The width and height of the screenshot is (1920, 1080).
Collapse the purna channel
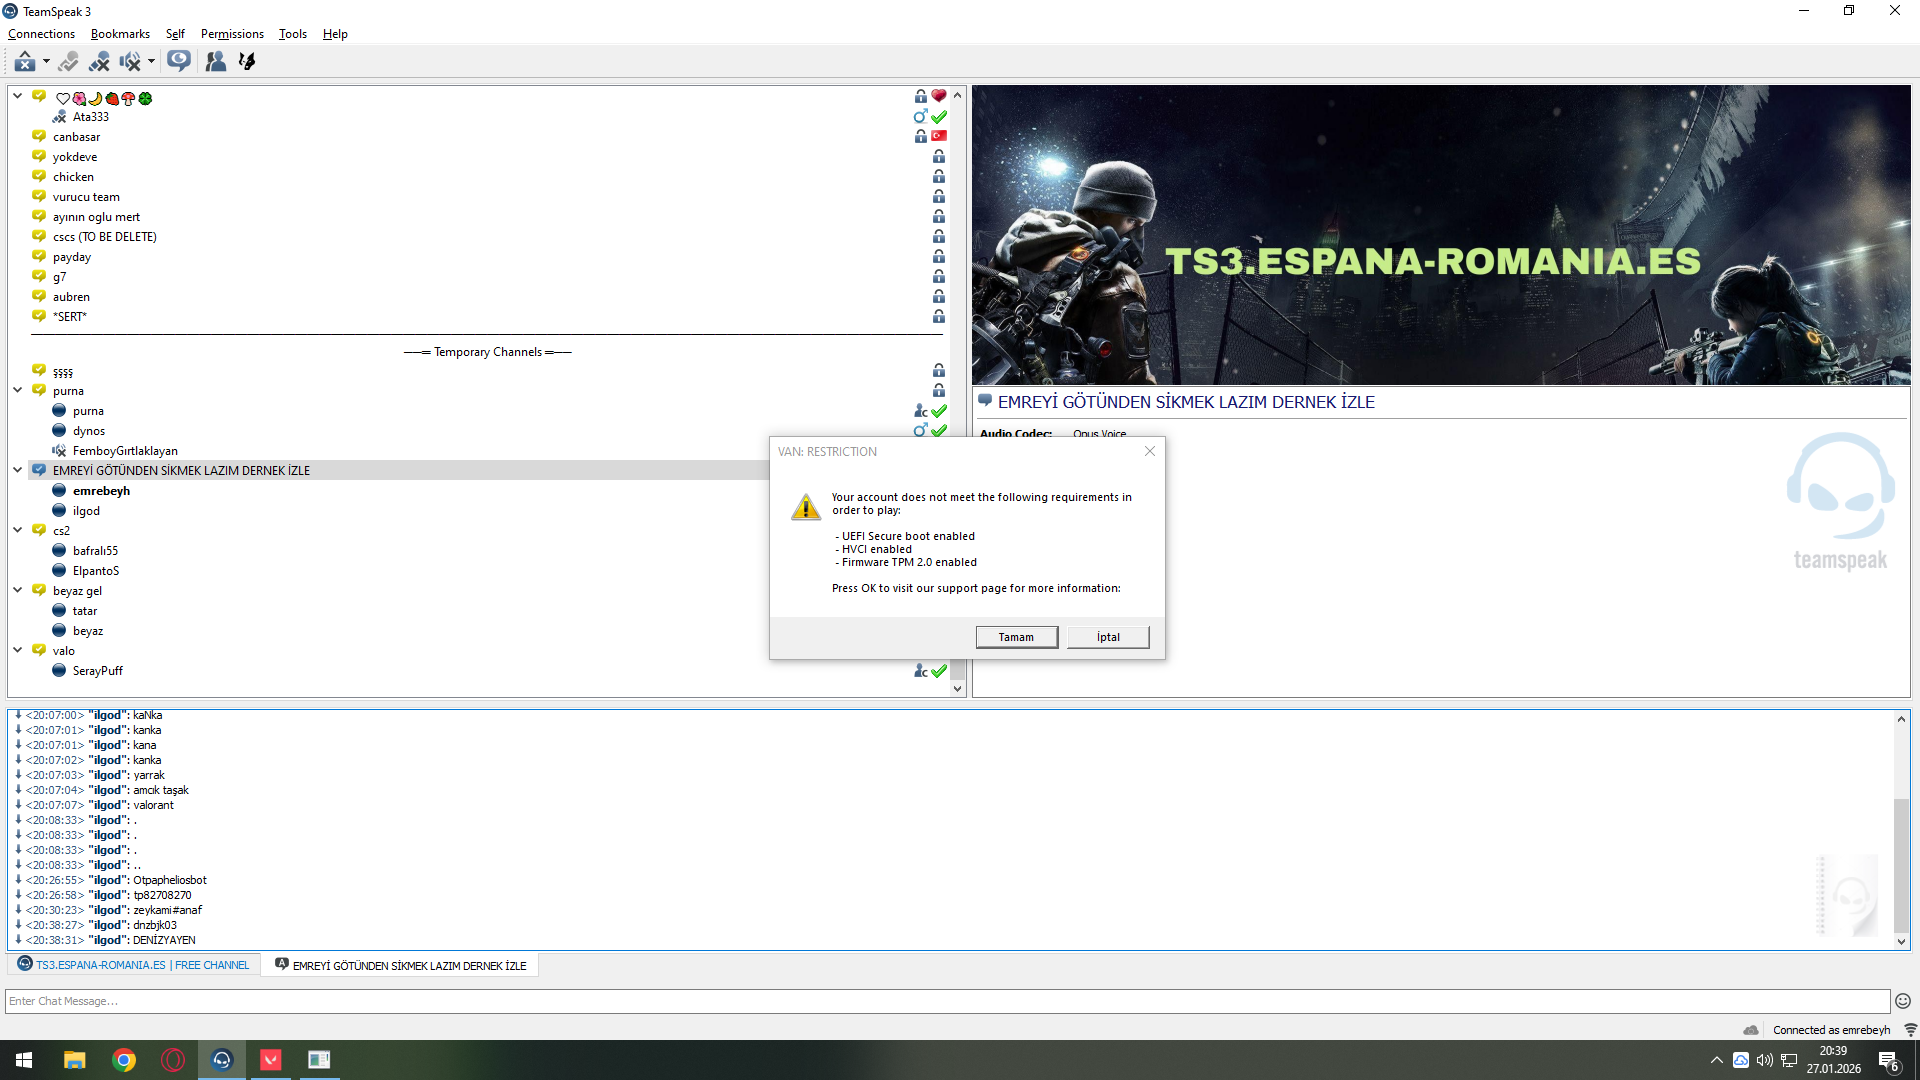[x=17, y=390]
